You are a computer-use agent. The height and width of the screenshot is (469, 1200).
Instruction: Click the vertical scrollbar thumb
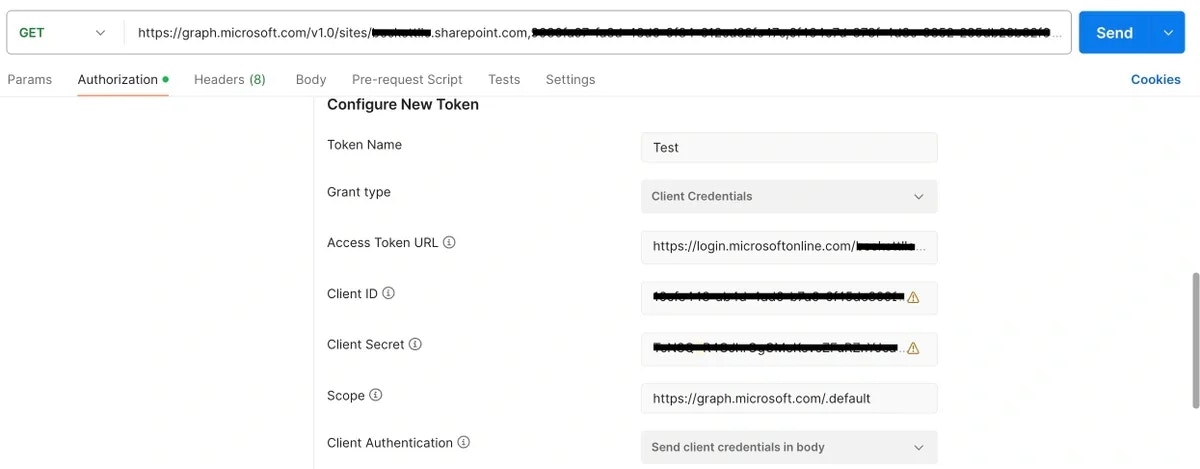click(1194, 340)
